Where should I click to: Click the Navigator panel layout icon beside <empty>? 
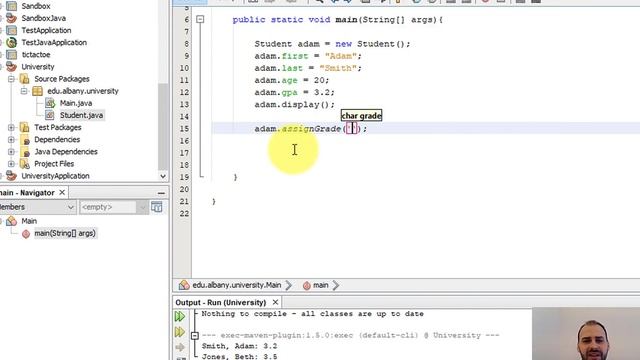pyautogui.click(x=157, y=207)
